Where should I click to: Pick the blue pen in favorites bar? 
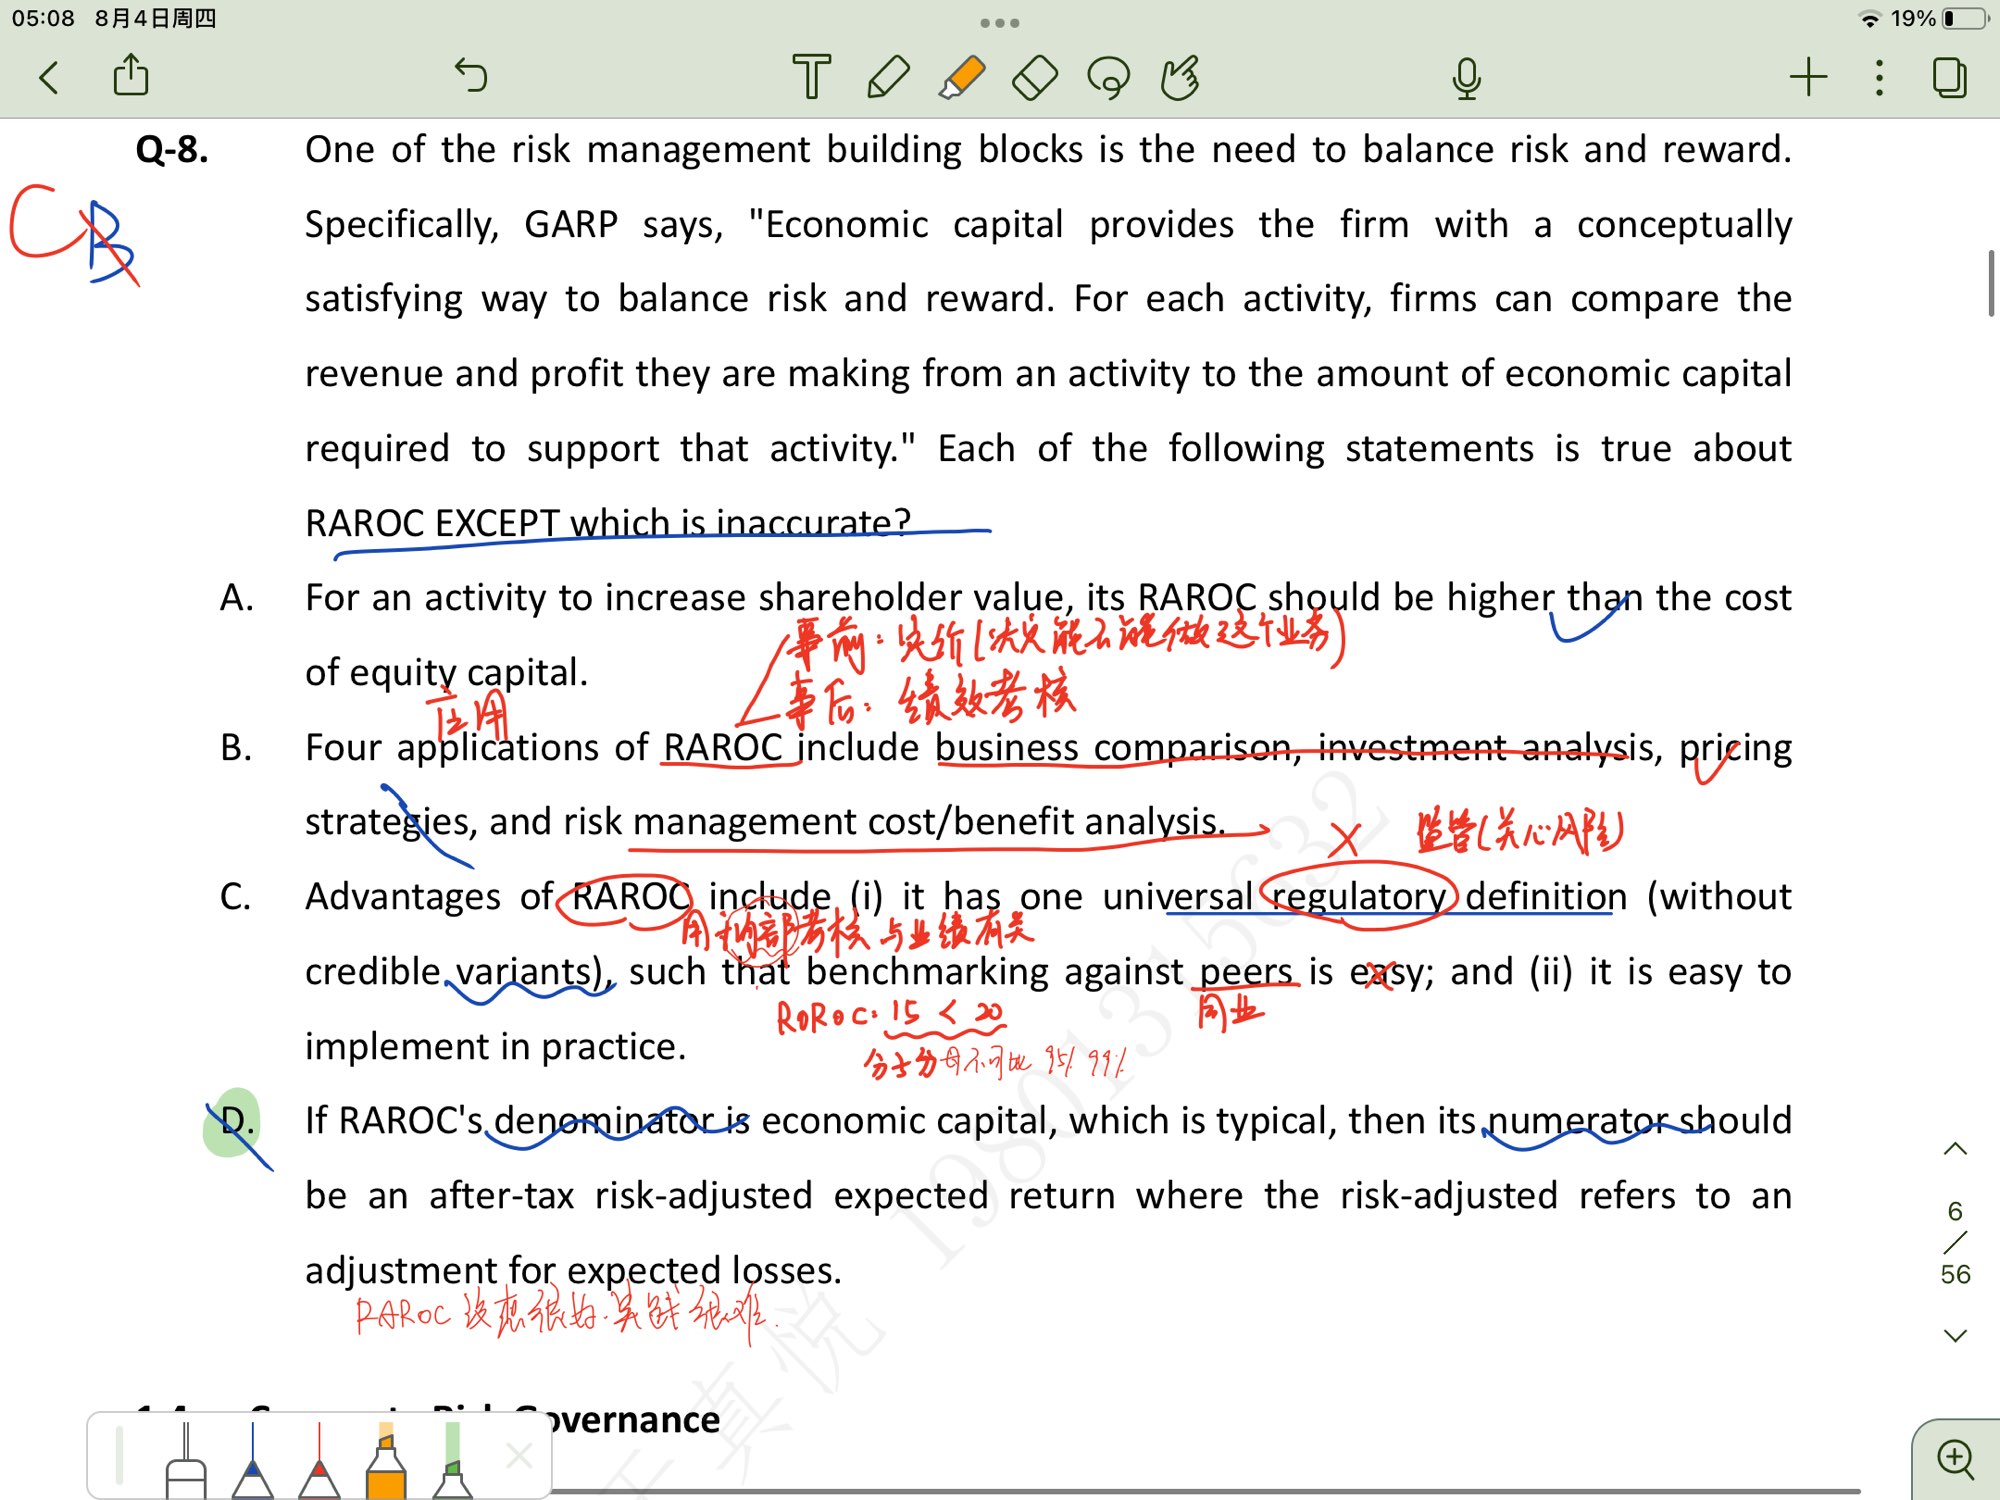coord(252,1463)
